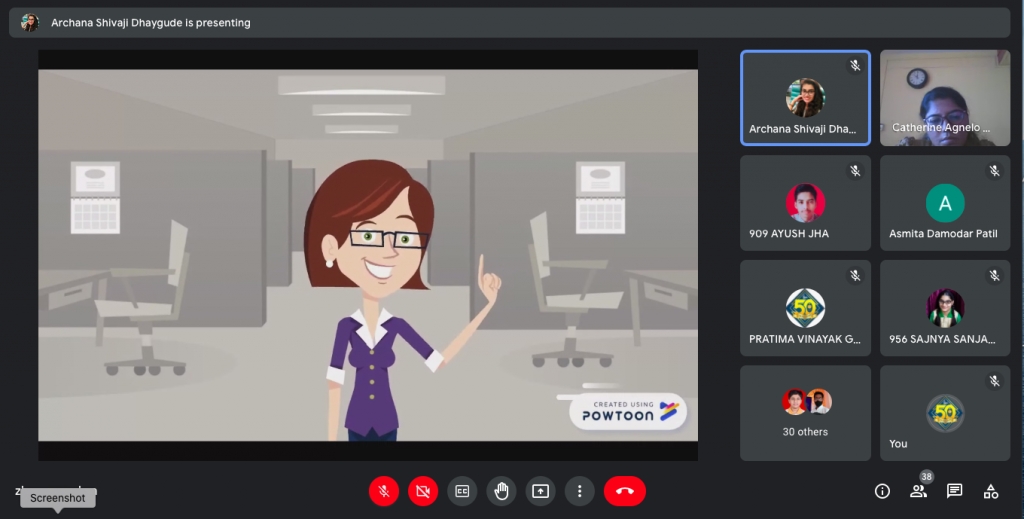Turn on the camera button
Screen dimensions: 1024x519
coord(423,491)
